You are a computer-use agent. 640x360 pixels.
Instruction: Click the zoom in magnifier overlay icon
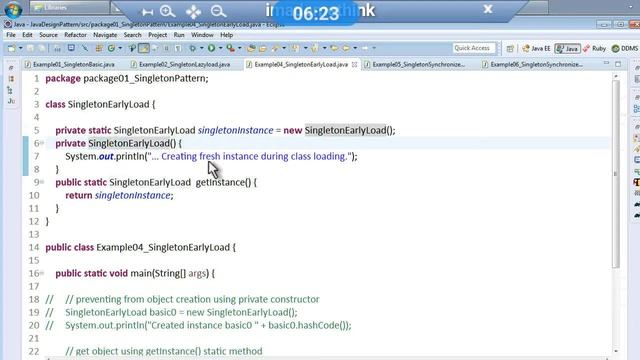click(167, 11)
